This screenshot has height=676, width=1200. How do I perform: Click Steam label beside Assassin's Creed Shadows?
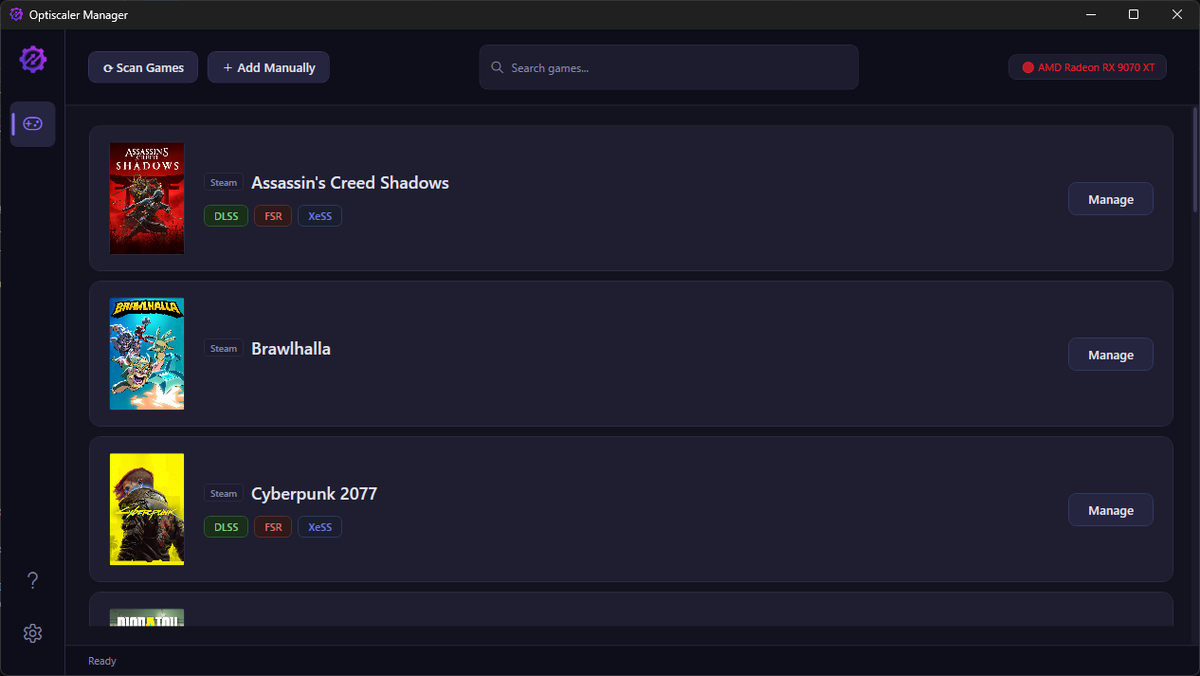click(x=224, y=183)
